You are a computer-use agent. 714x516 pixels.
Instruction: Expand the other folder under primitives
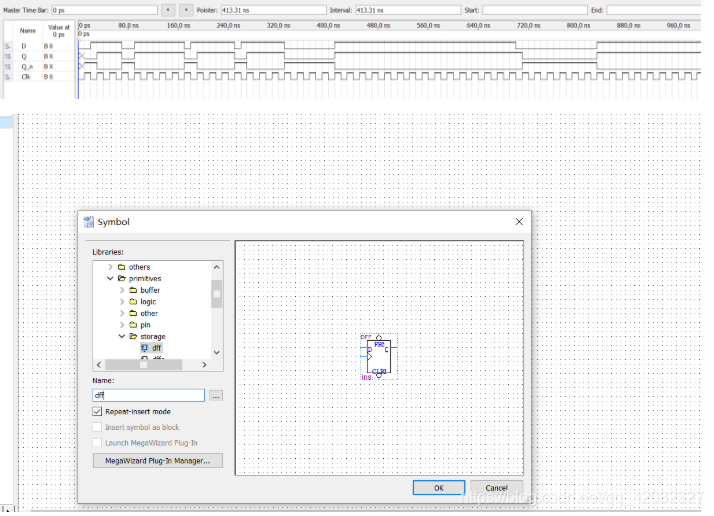(122, 313)
